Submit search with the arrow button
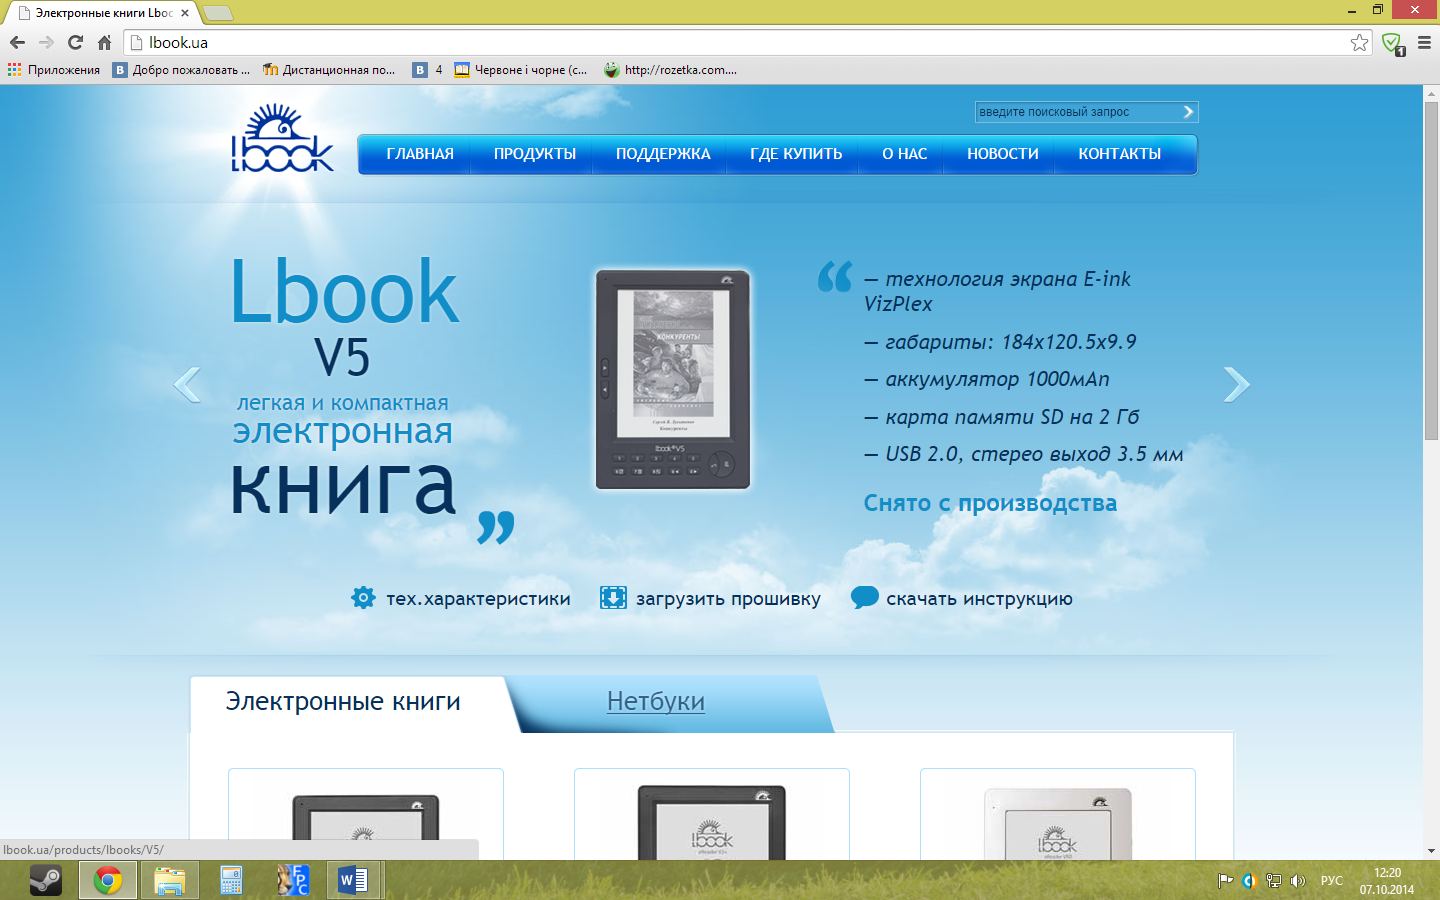1440x900 pixels. point(1188,112)
